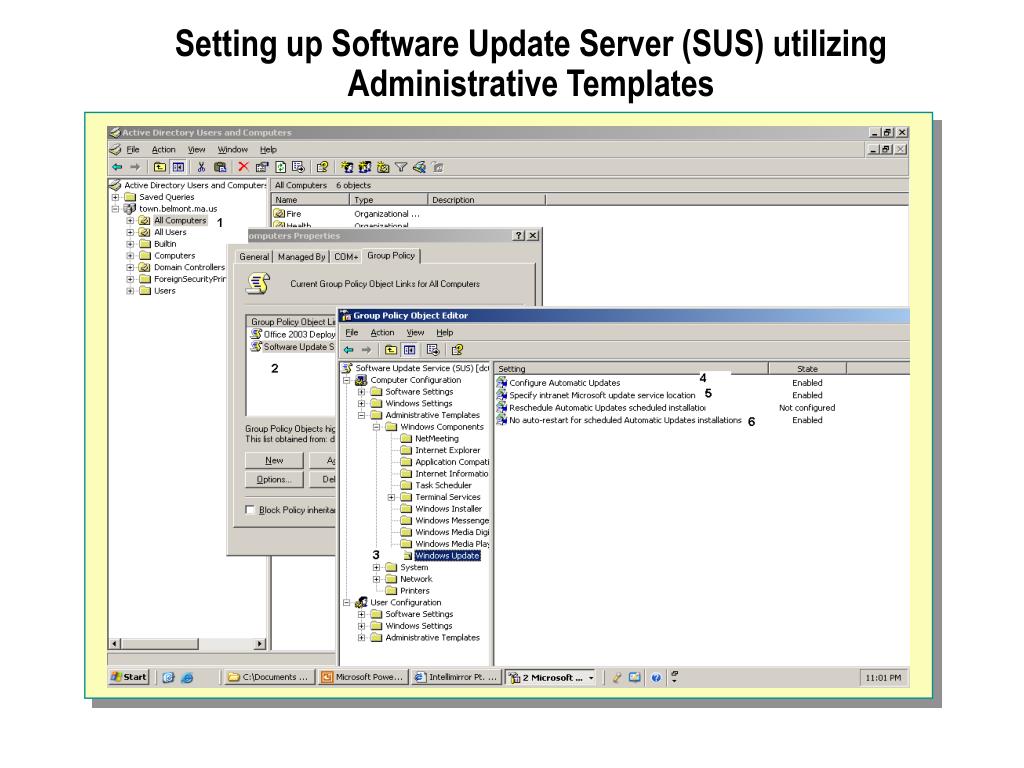This screenshot has width=1024, height=768.
Task: Switch to the COM+ tab
Action: (x=345, y=257)
